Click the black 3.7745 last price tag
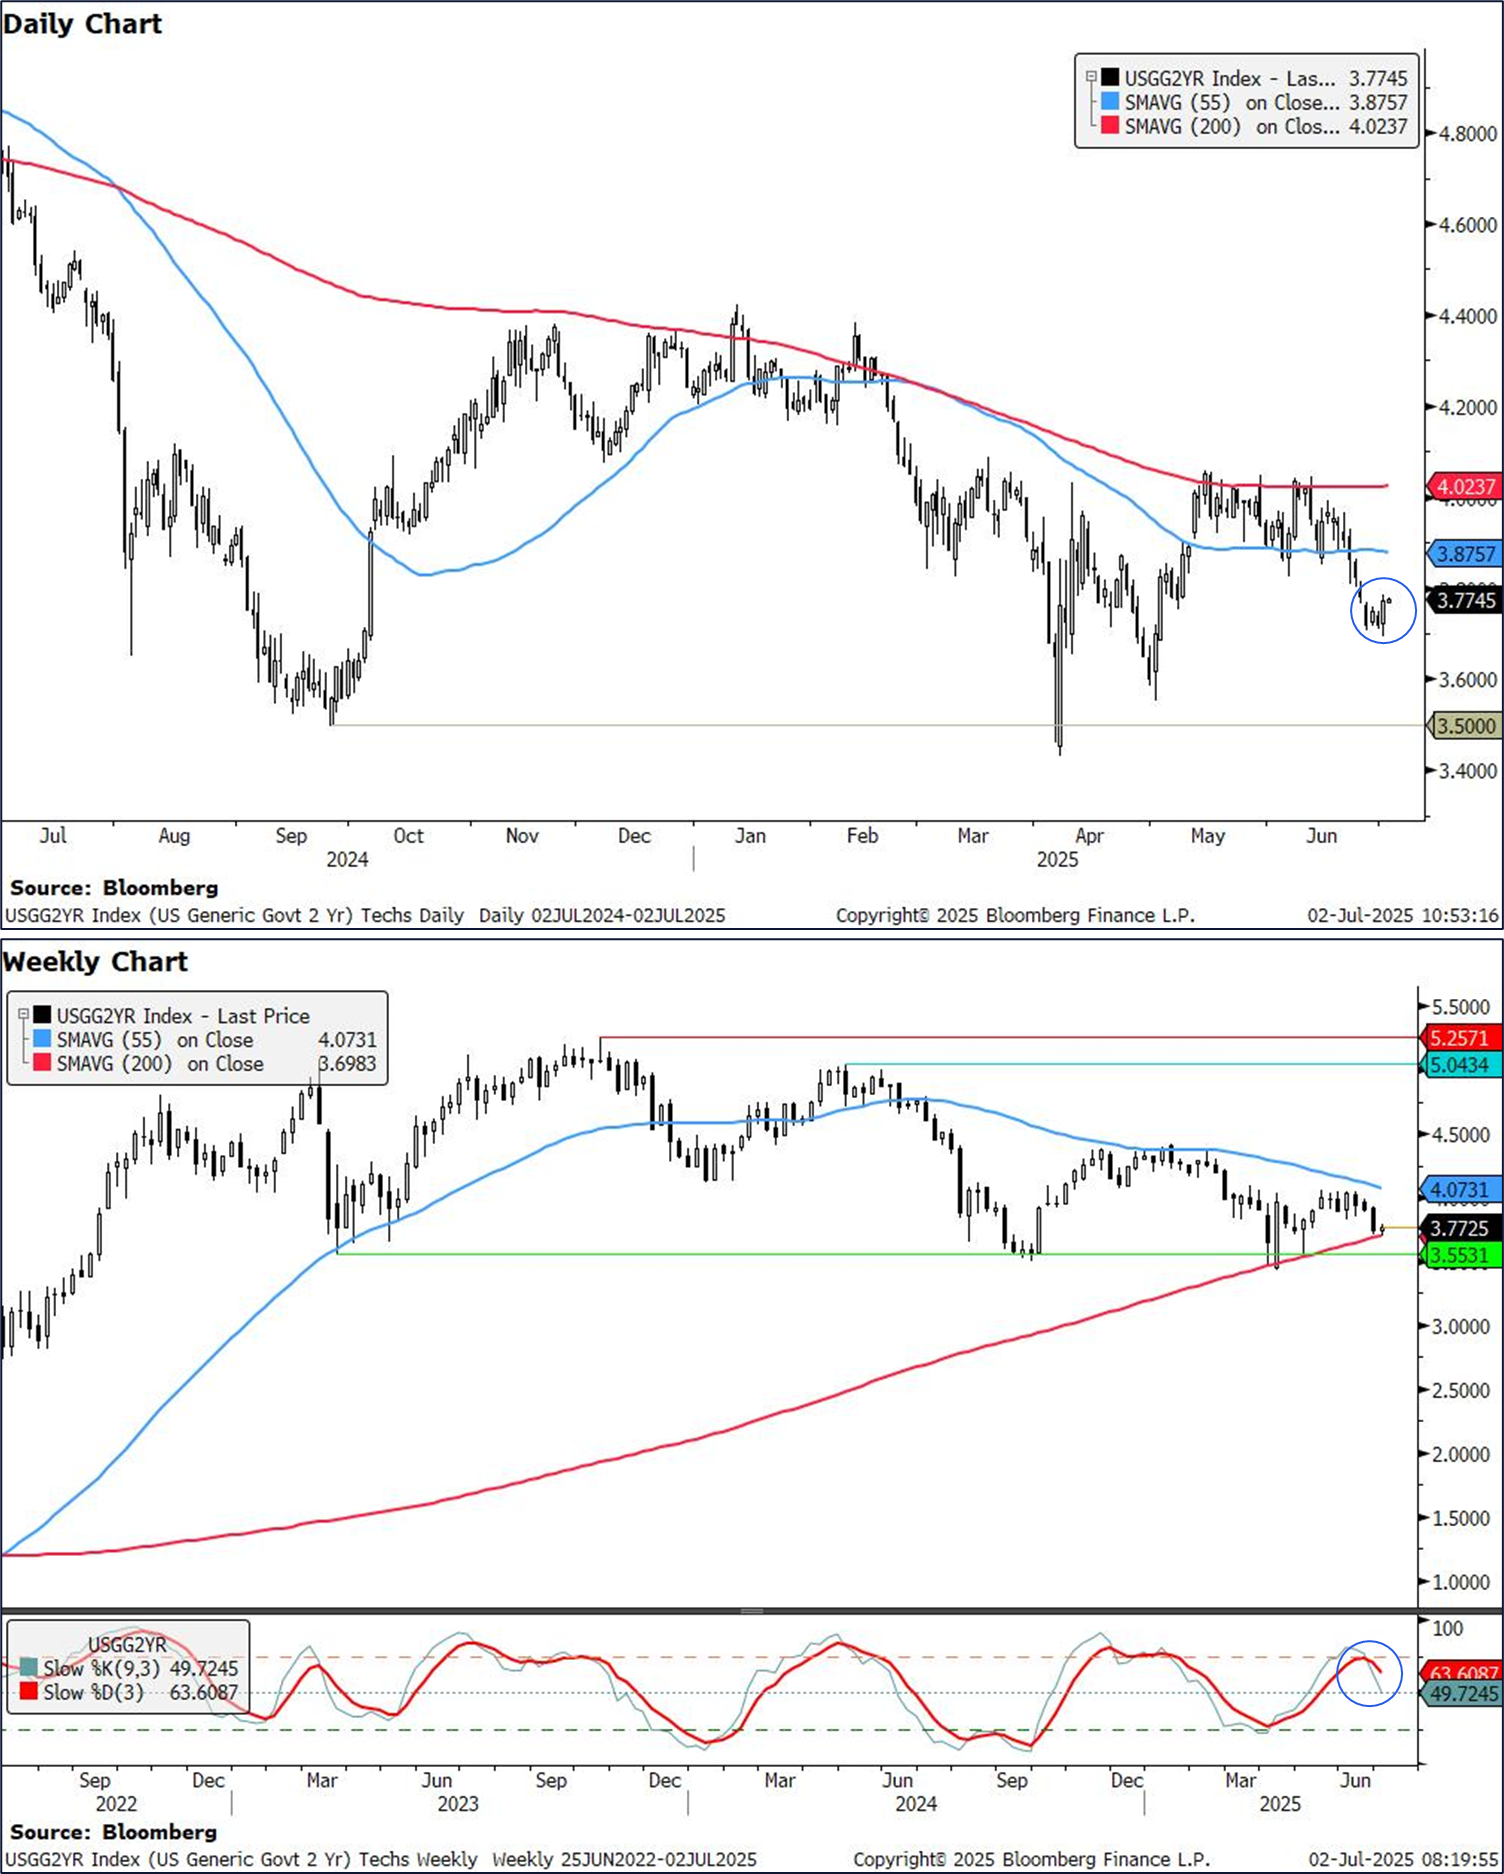 pos(1464,600)
